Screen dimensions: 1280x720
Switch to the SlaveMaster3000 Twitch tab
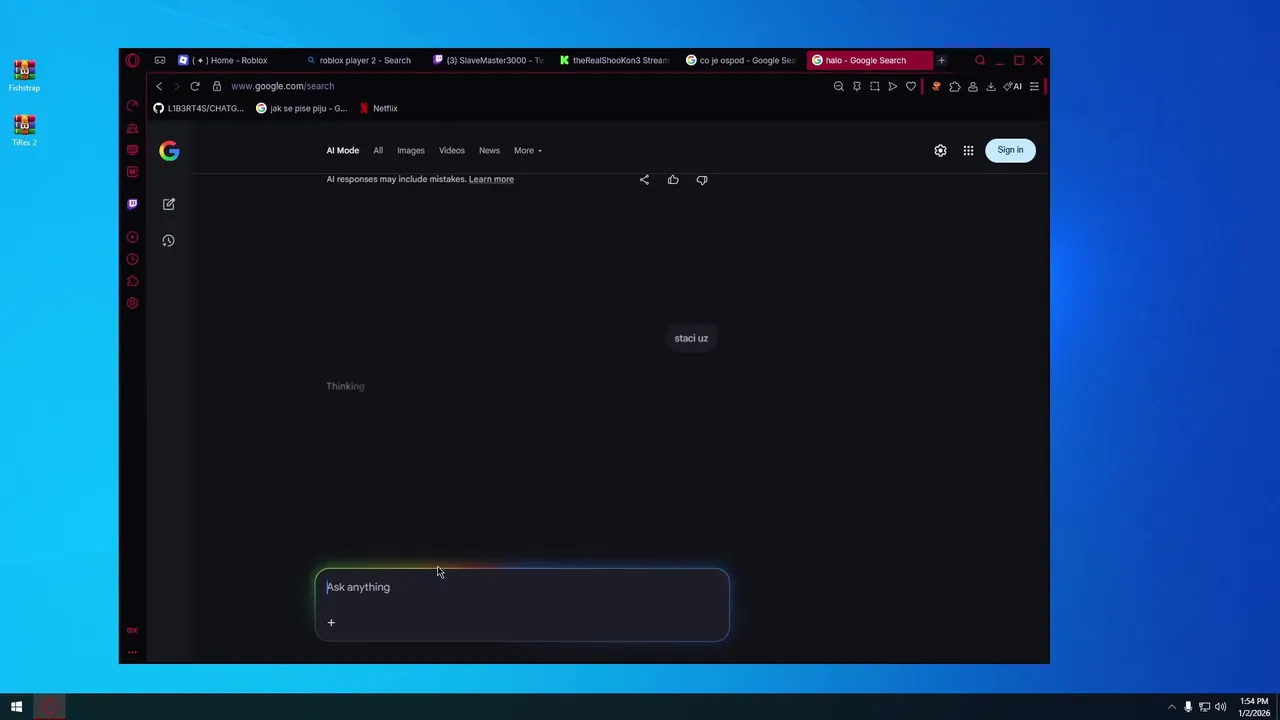(x=489, y=60)
